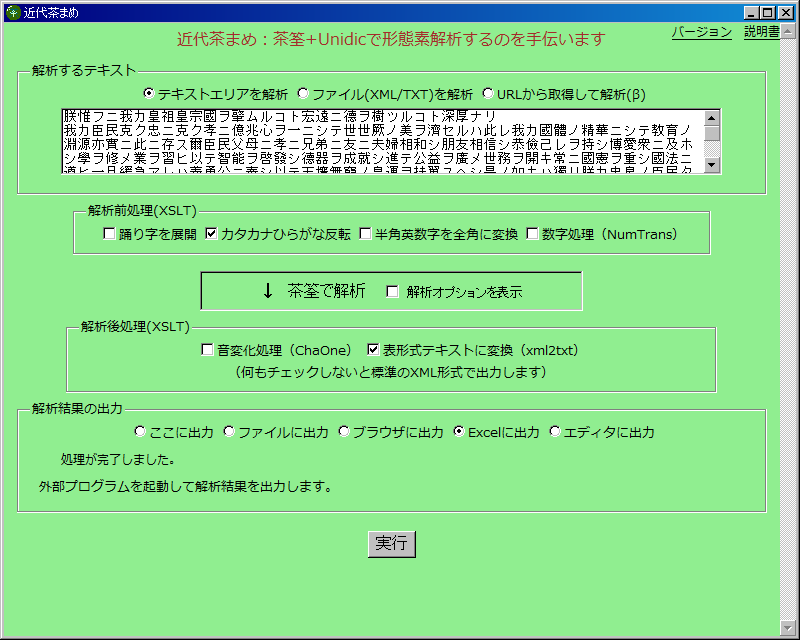Select エディタに出力 output option
800x640 pixels.
(x=555, y=432)
